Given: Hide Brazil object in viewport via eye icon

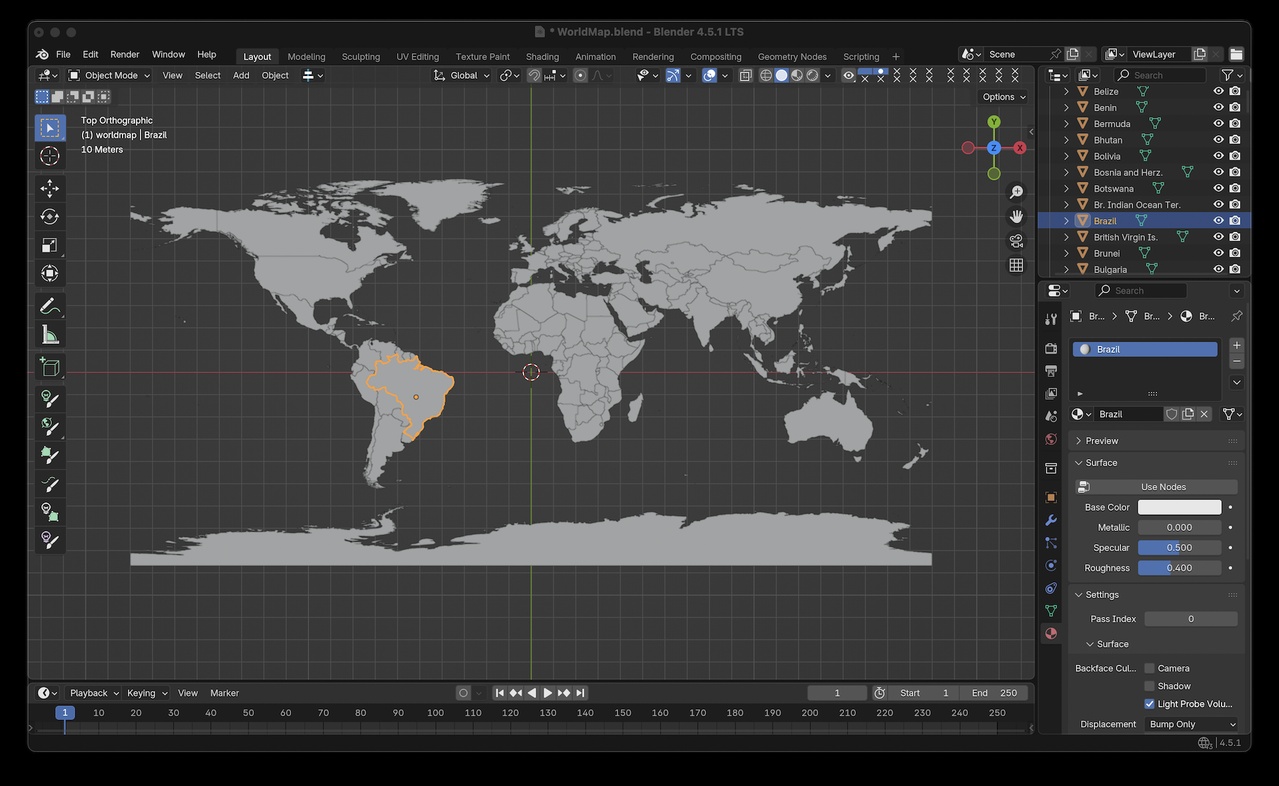Looking at the screenshot, I should pyautogui.click(x=1218, y=221).
